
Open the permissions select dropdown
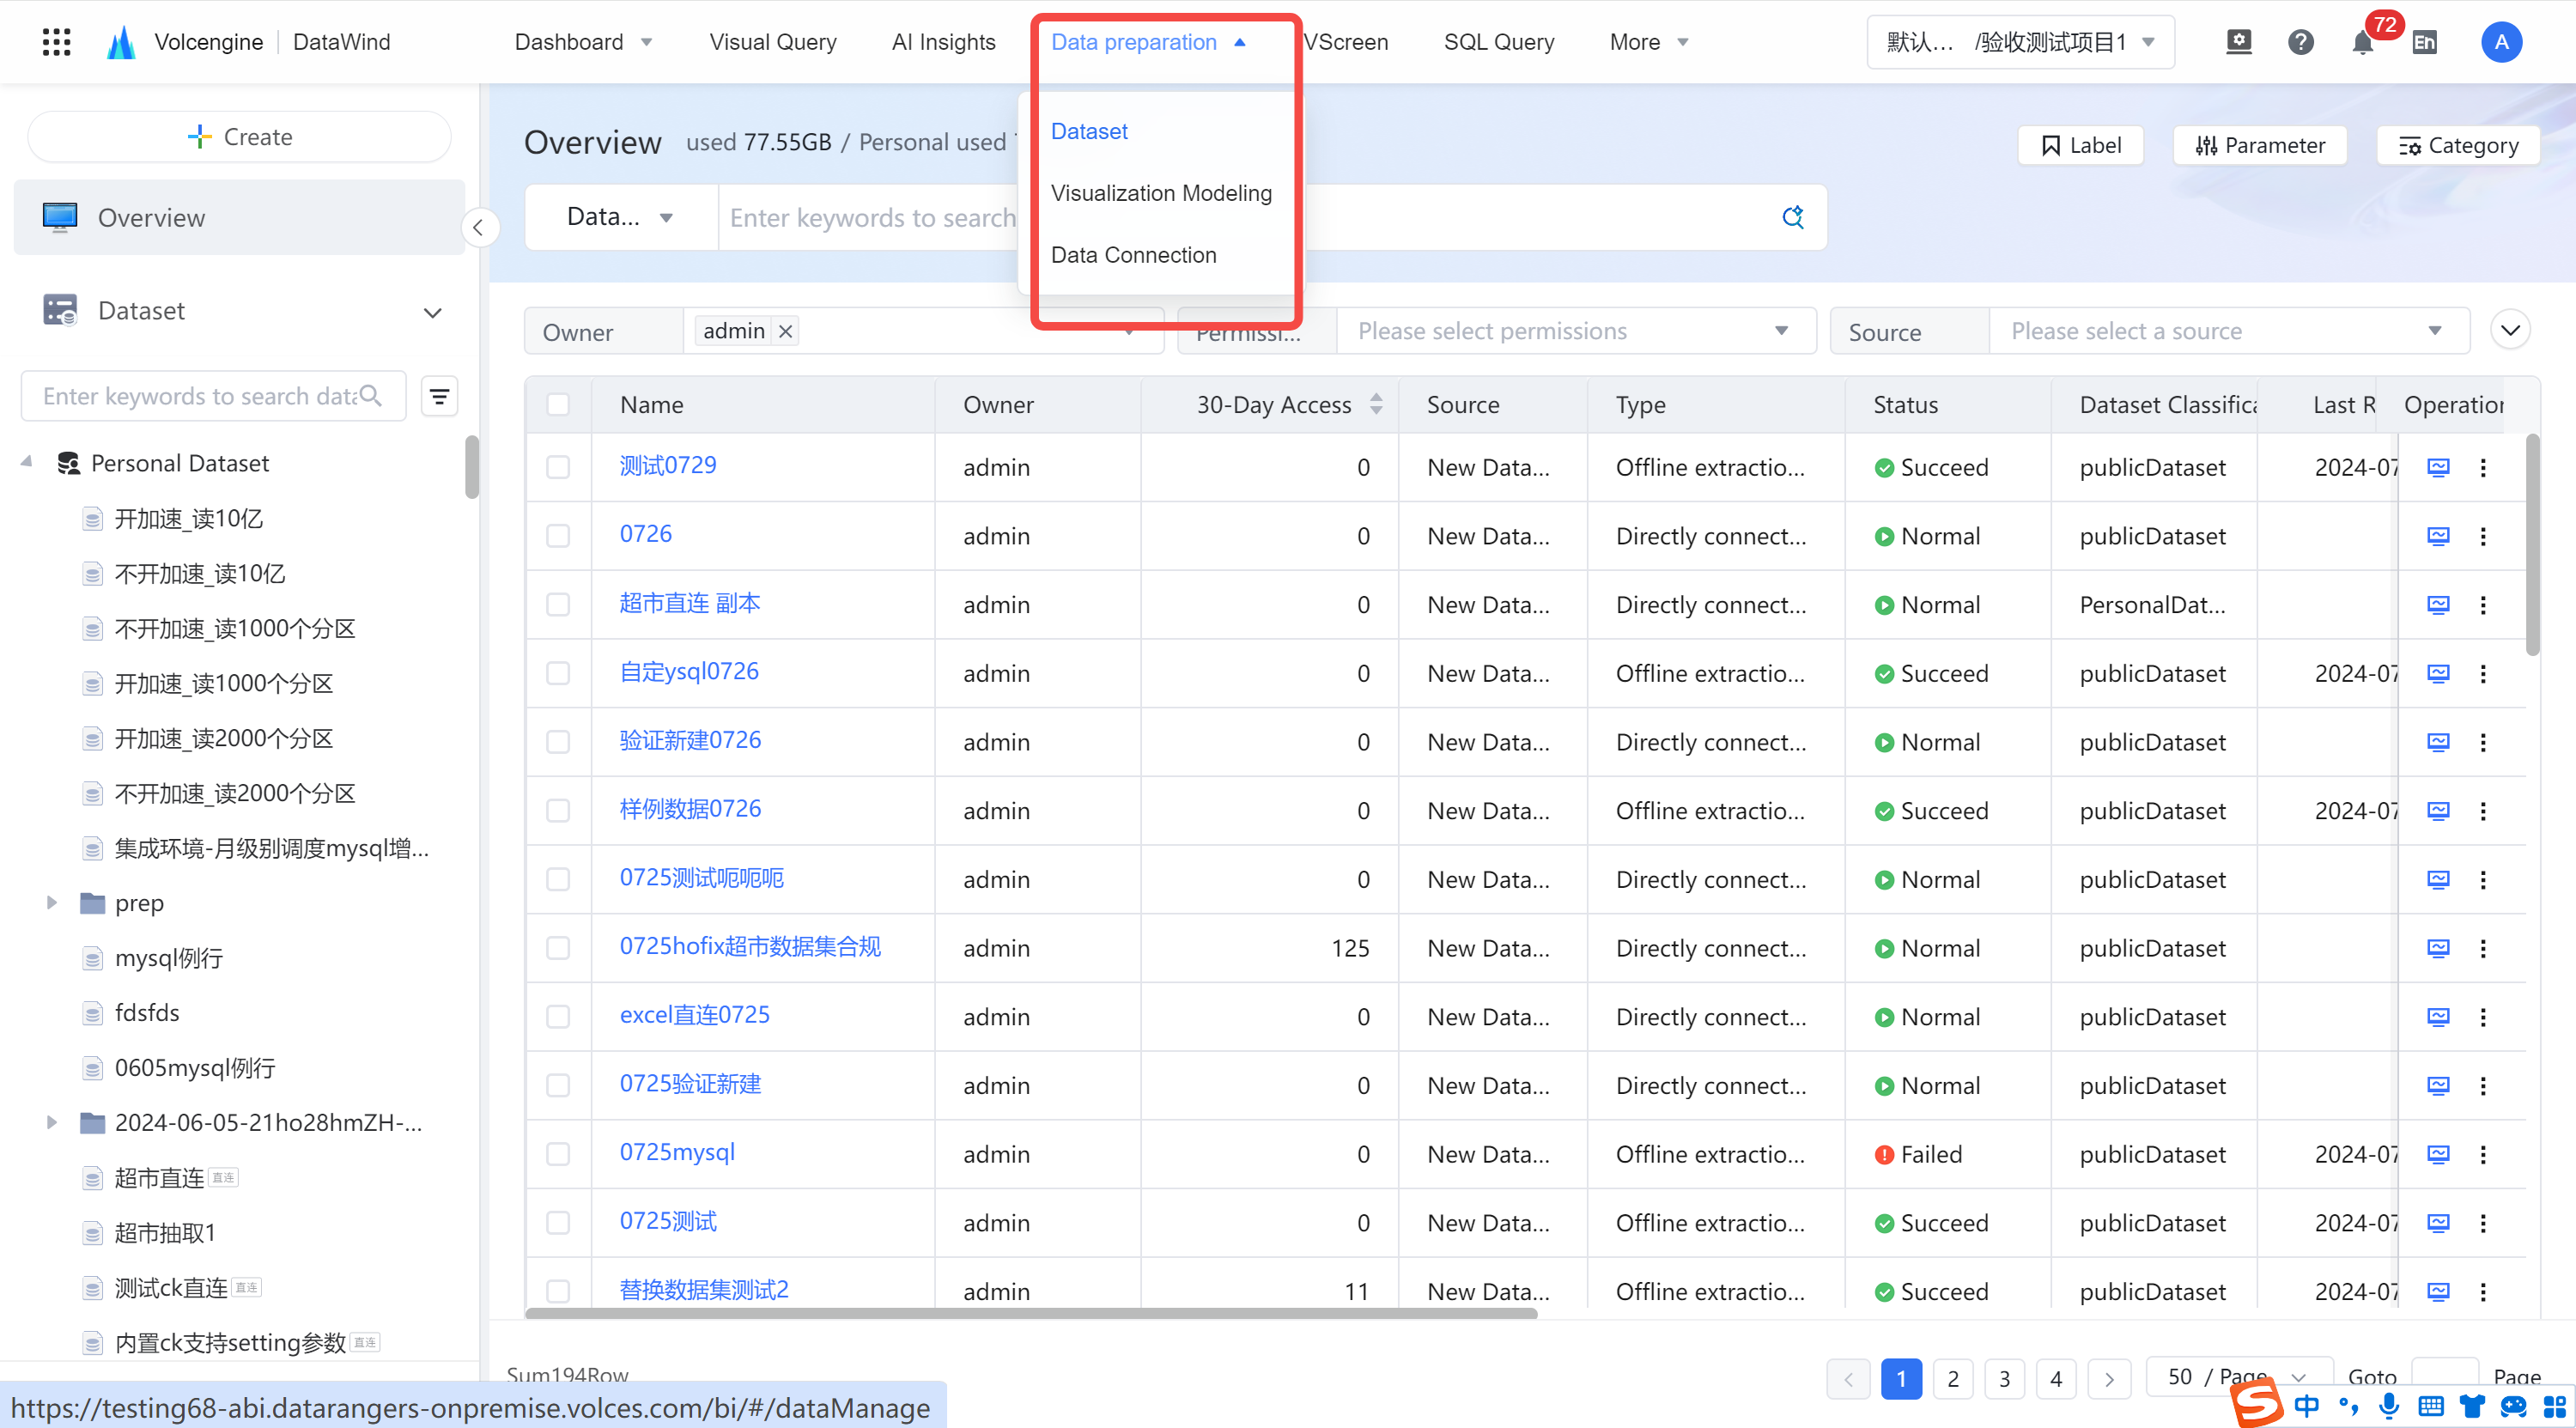pos(1576,331)
